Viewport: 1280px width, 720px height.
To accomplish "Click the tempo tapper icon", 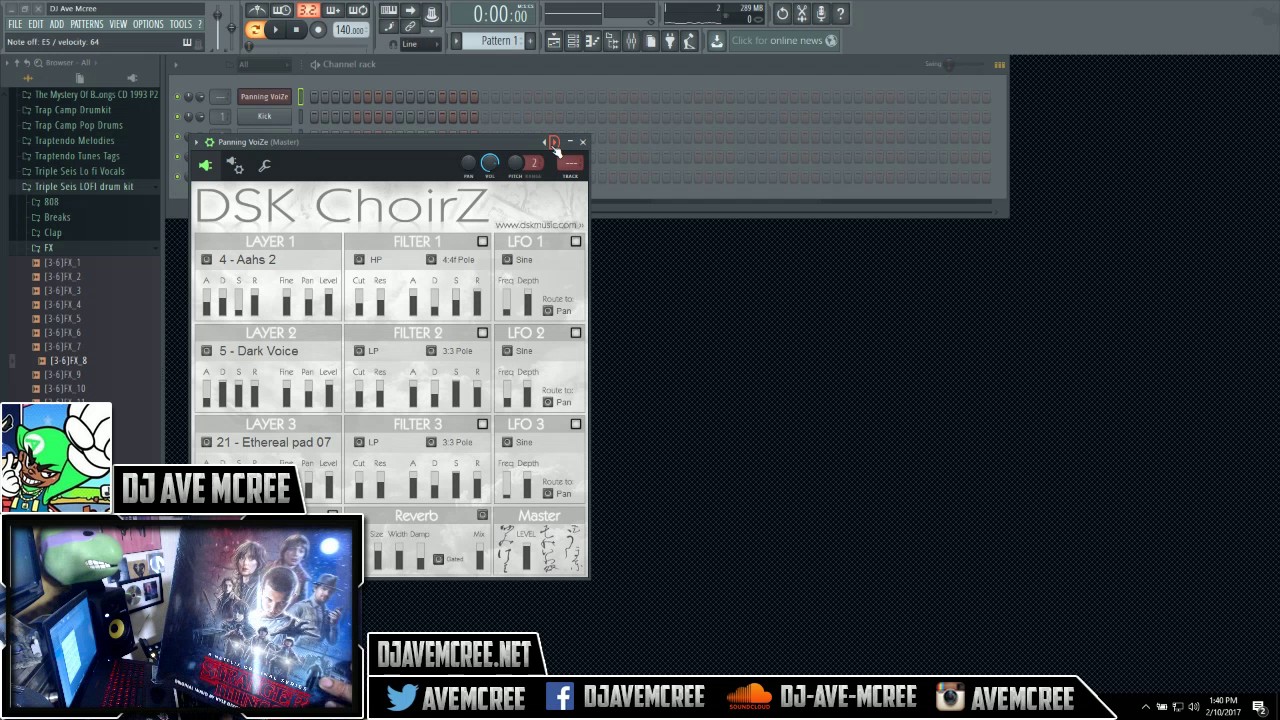I will [689, 41].
